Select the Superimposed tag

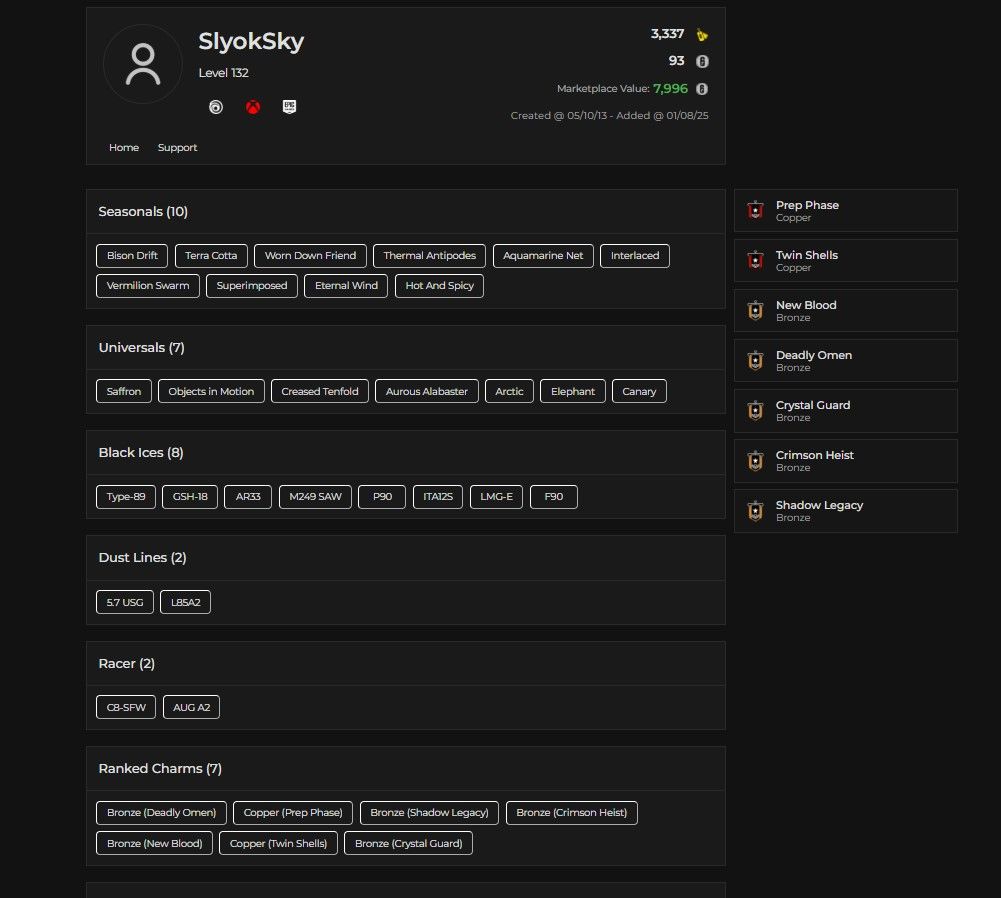(252, 286)
